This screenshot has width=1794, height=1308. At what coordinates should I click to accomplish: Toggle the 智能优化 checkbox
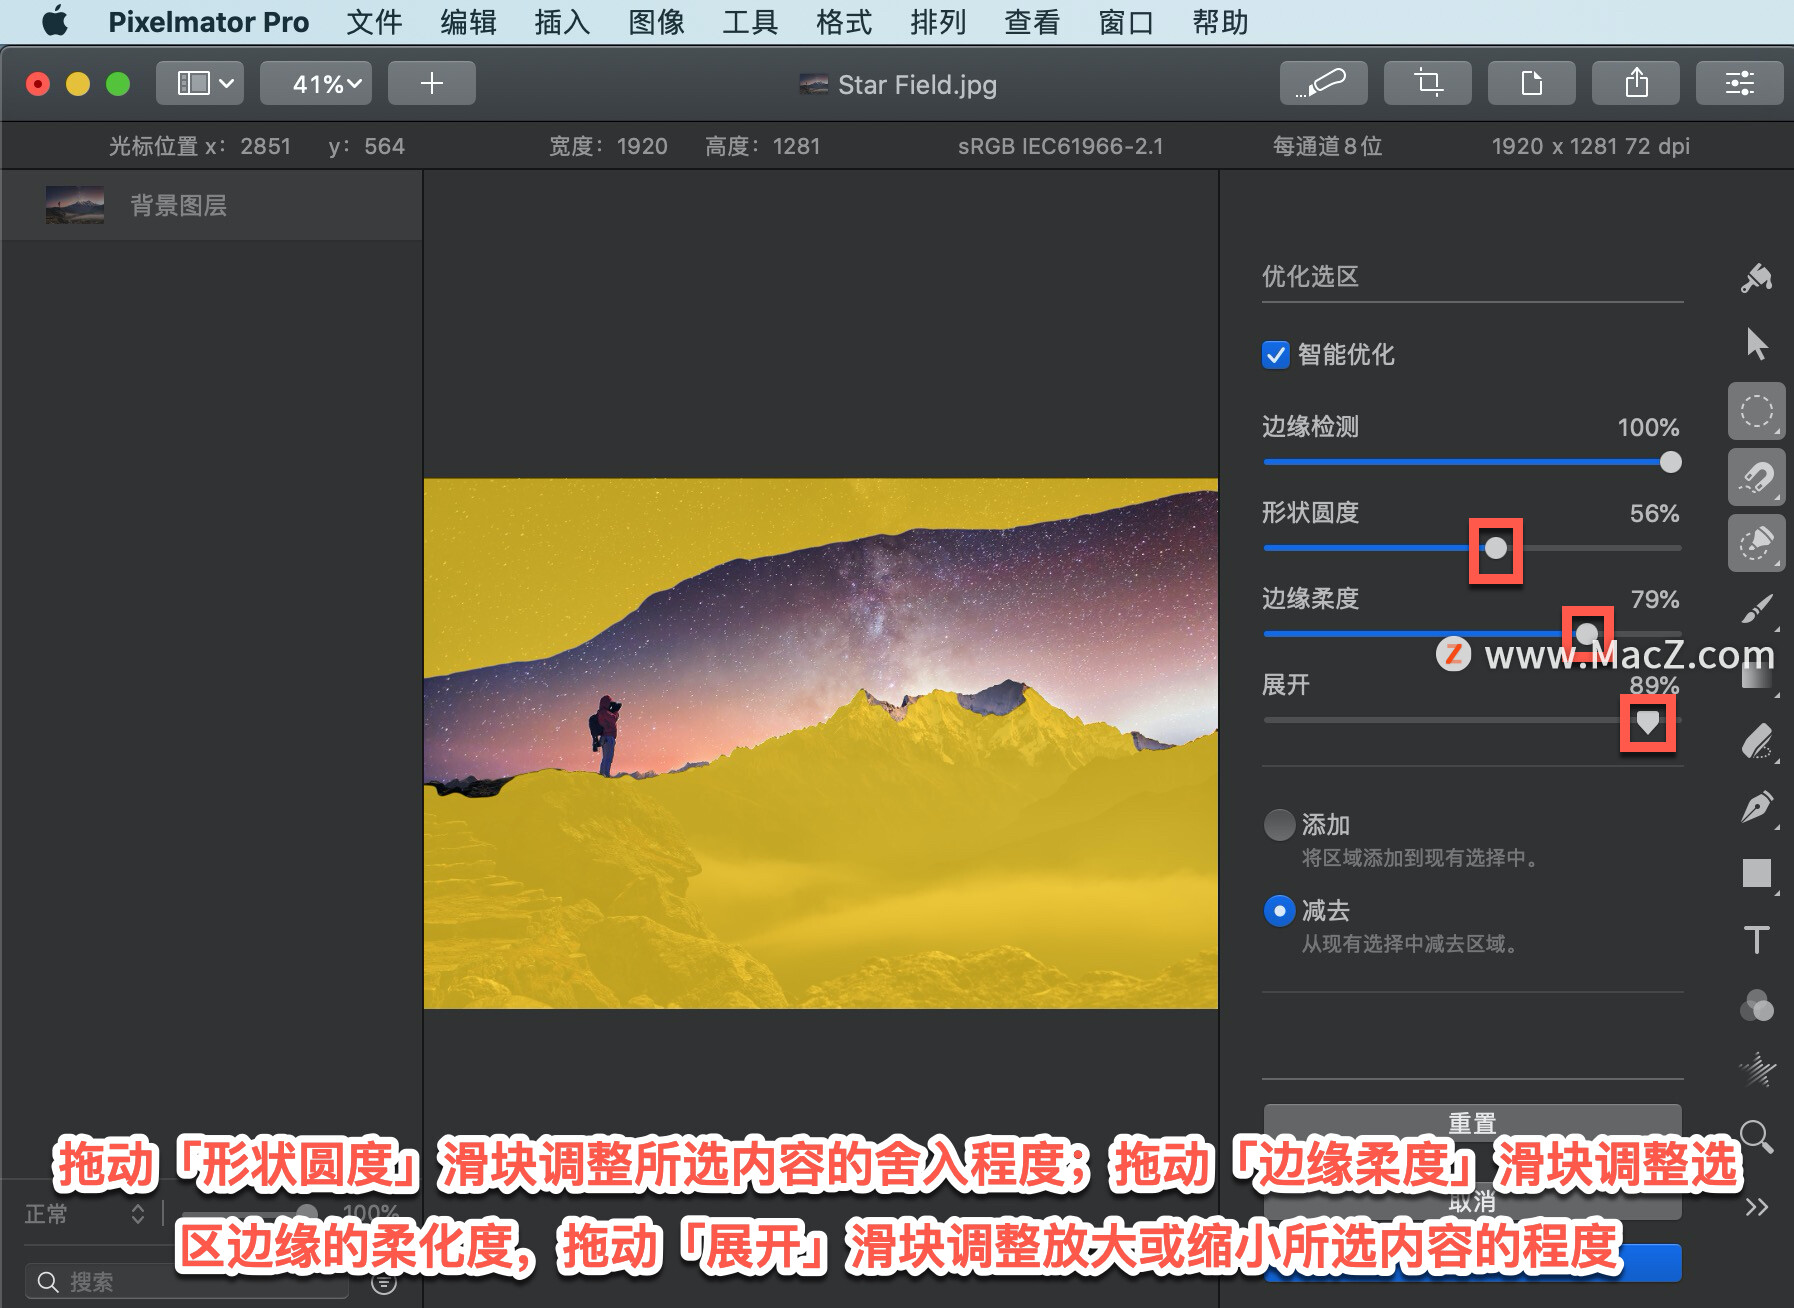pos(1275,355)
